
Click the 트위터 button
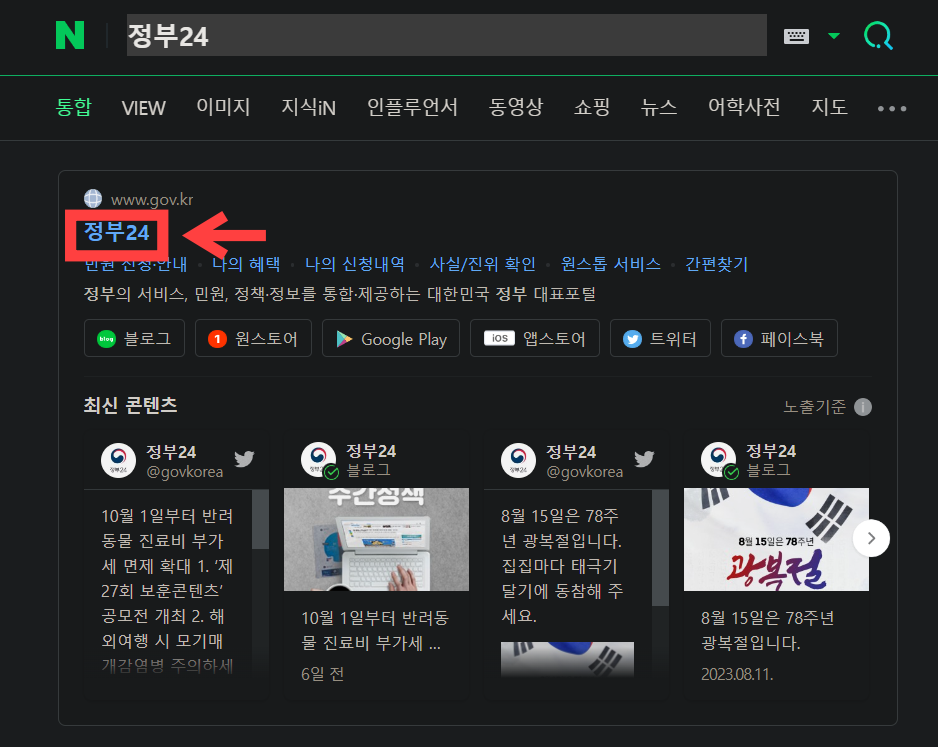tap(660, 339)
